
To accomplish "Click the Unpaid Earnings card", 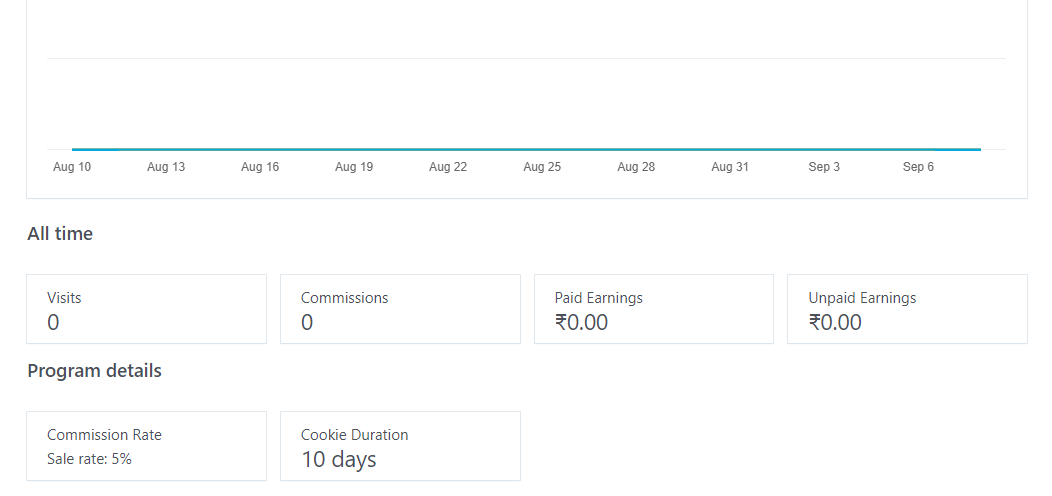I will click(x=907, y=309).
